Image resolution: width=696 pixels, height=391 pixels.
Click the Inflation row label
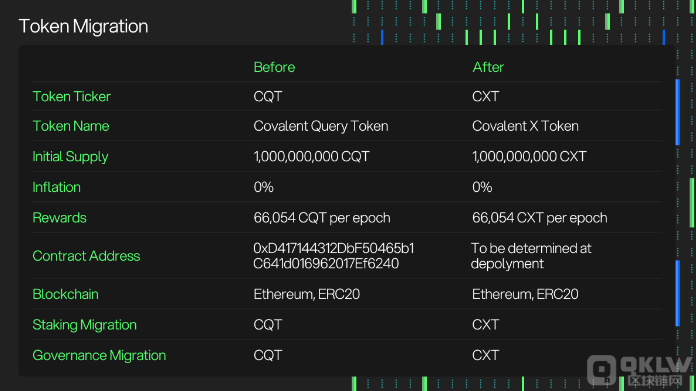pos(56,187)
